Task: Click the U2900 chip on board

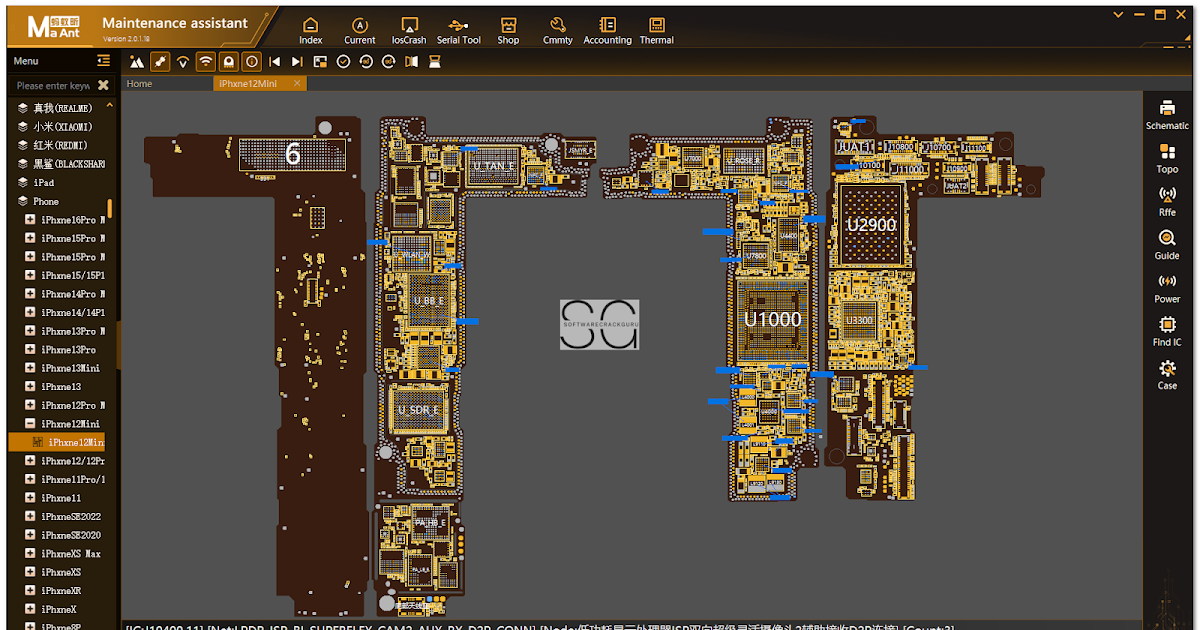Action: point(871,225)
